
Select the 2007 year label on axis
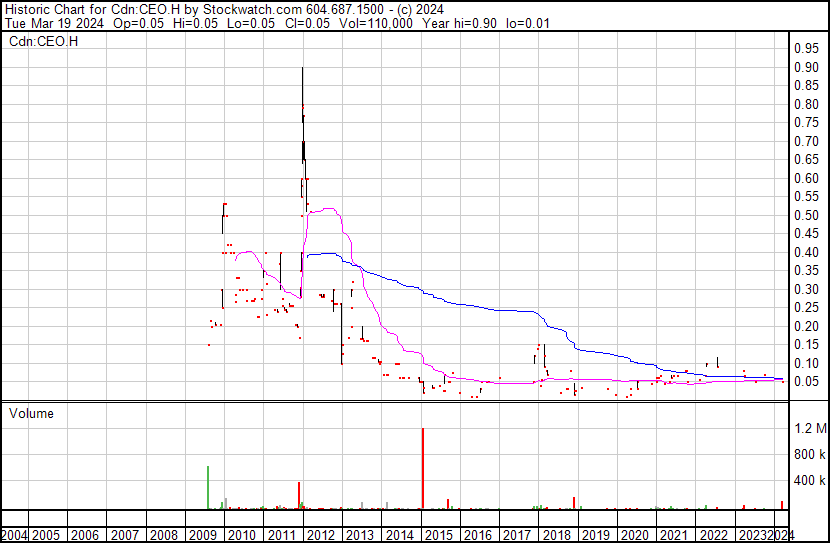125,535
